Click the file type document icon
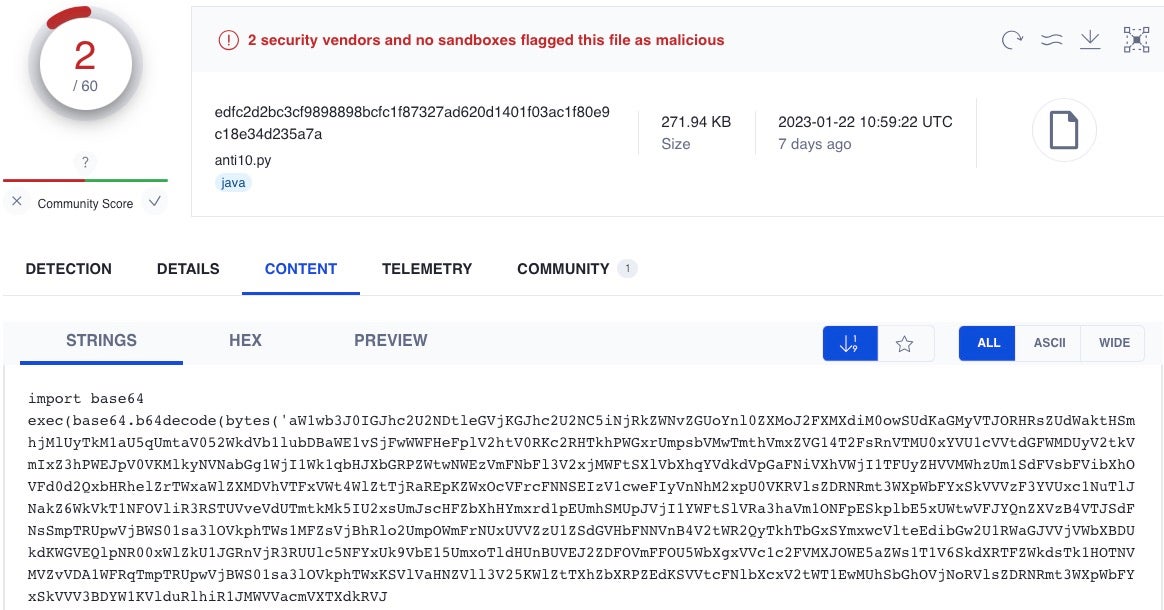Screen dimensions: 1164x610 [x=1064, y=130]
